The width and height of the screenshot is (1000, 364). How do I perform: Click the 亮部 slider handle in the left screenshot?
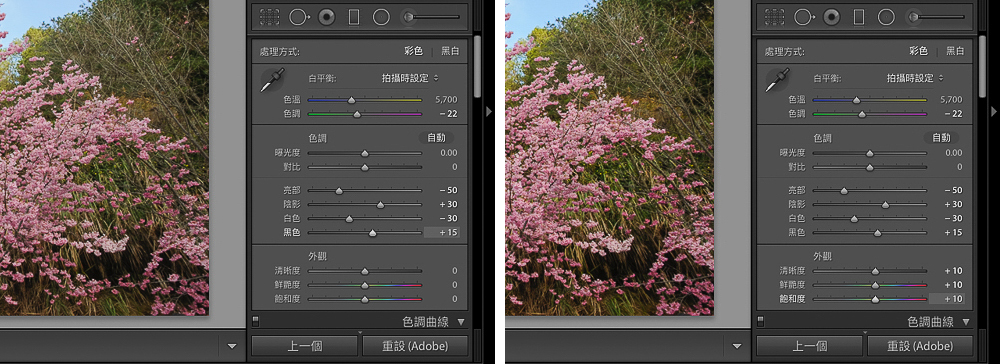[339, 191]
